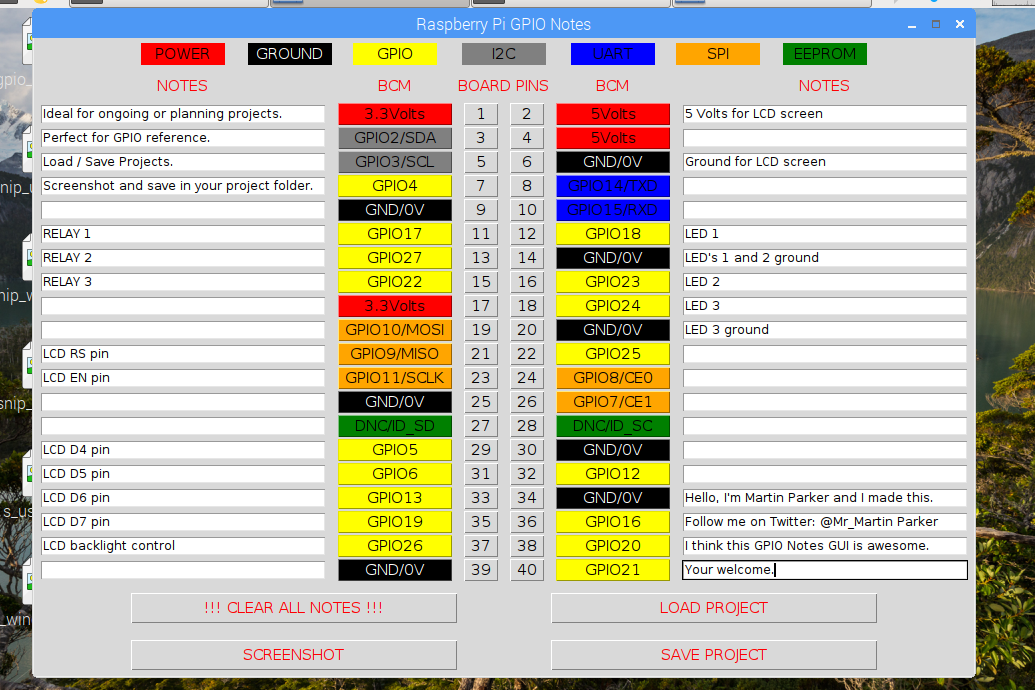Select the GPIO21 pin label

pos(613,570)
